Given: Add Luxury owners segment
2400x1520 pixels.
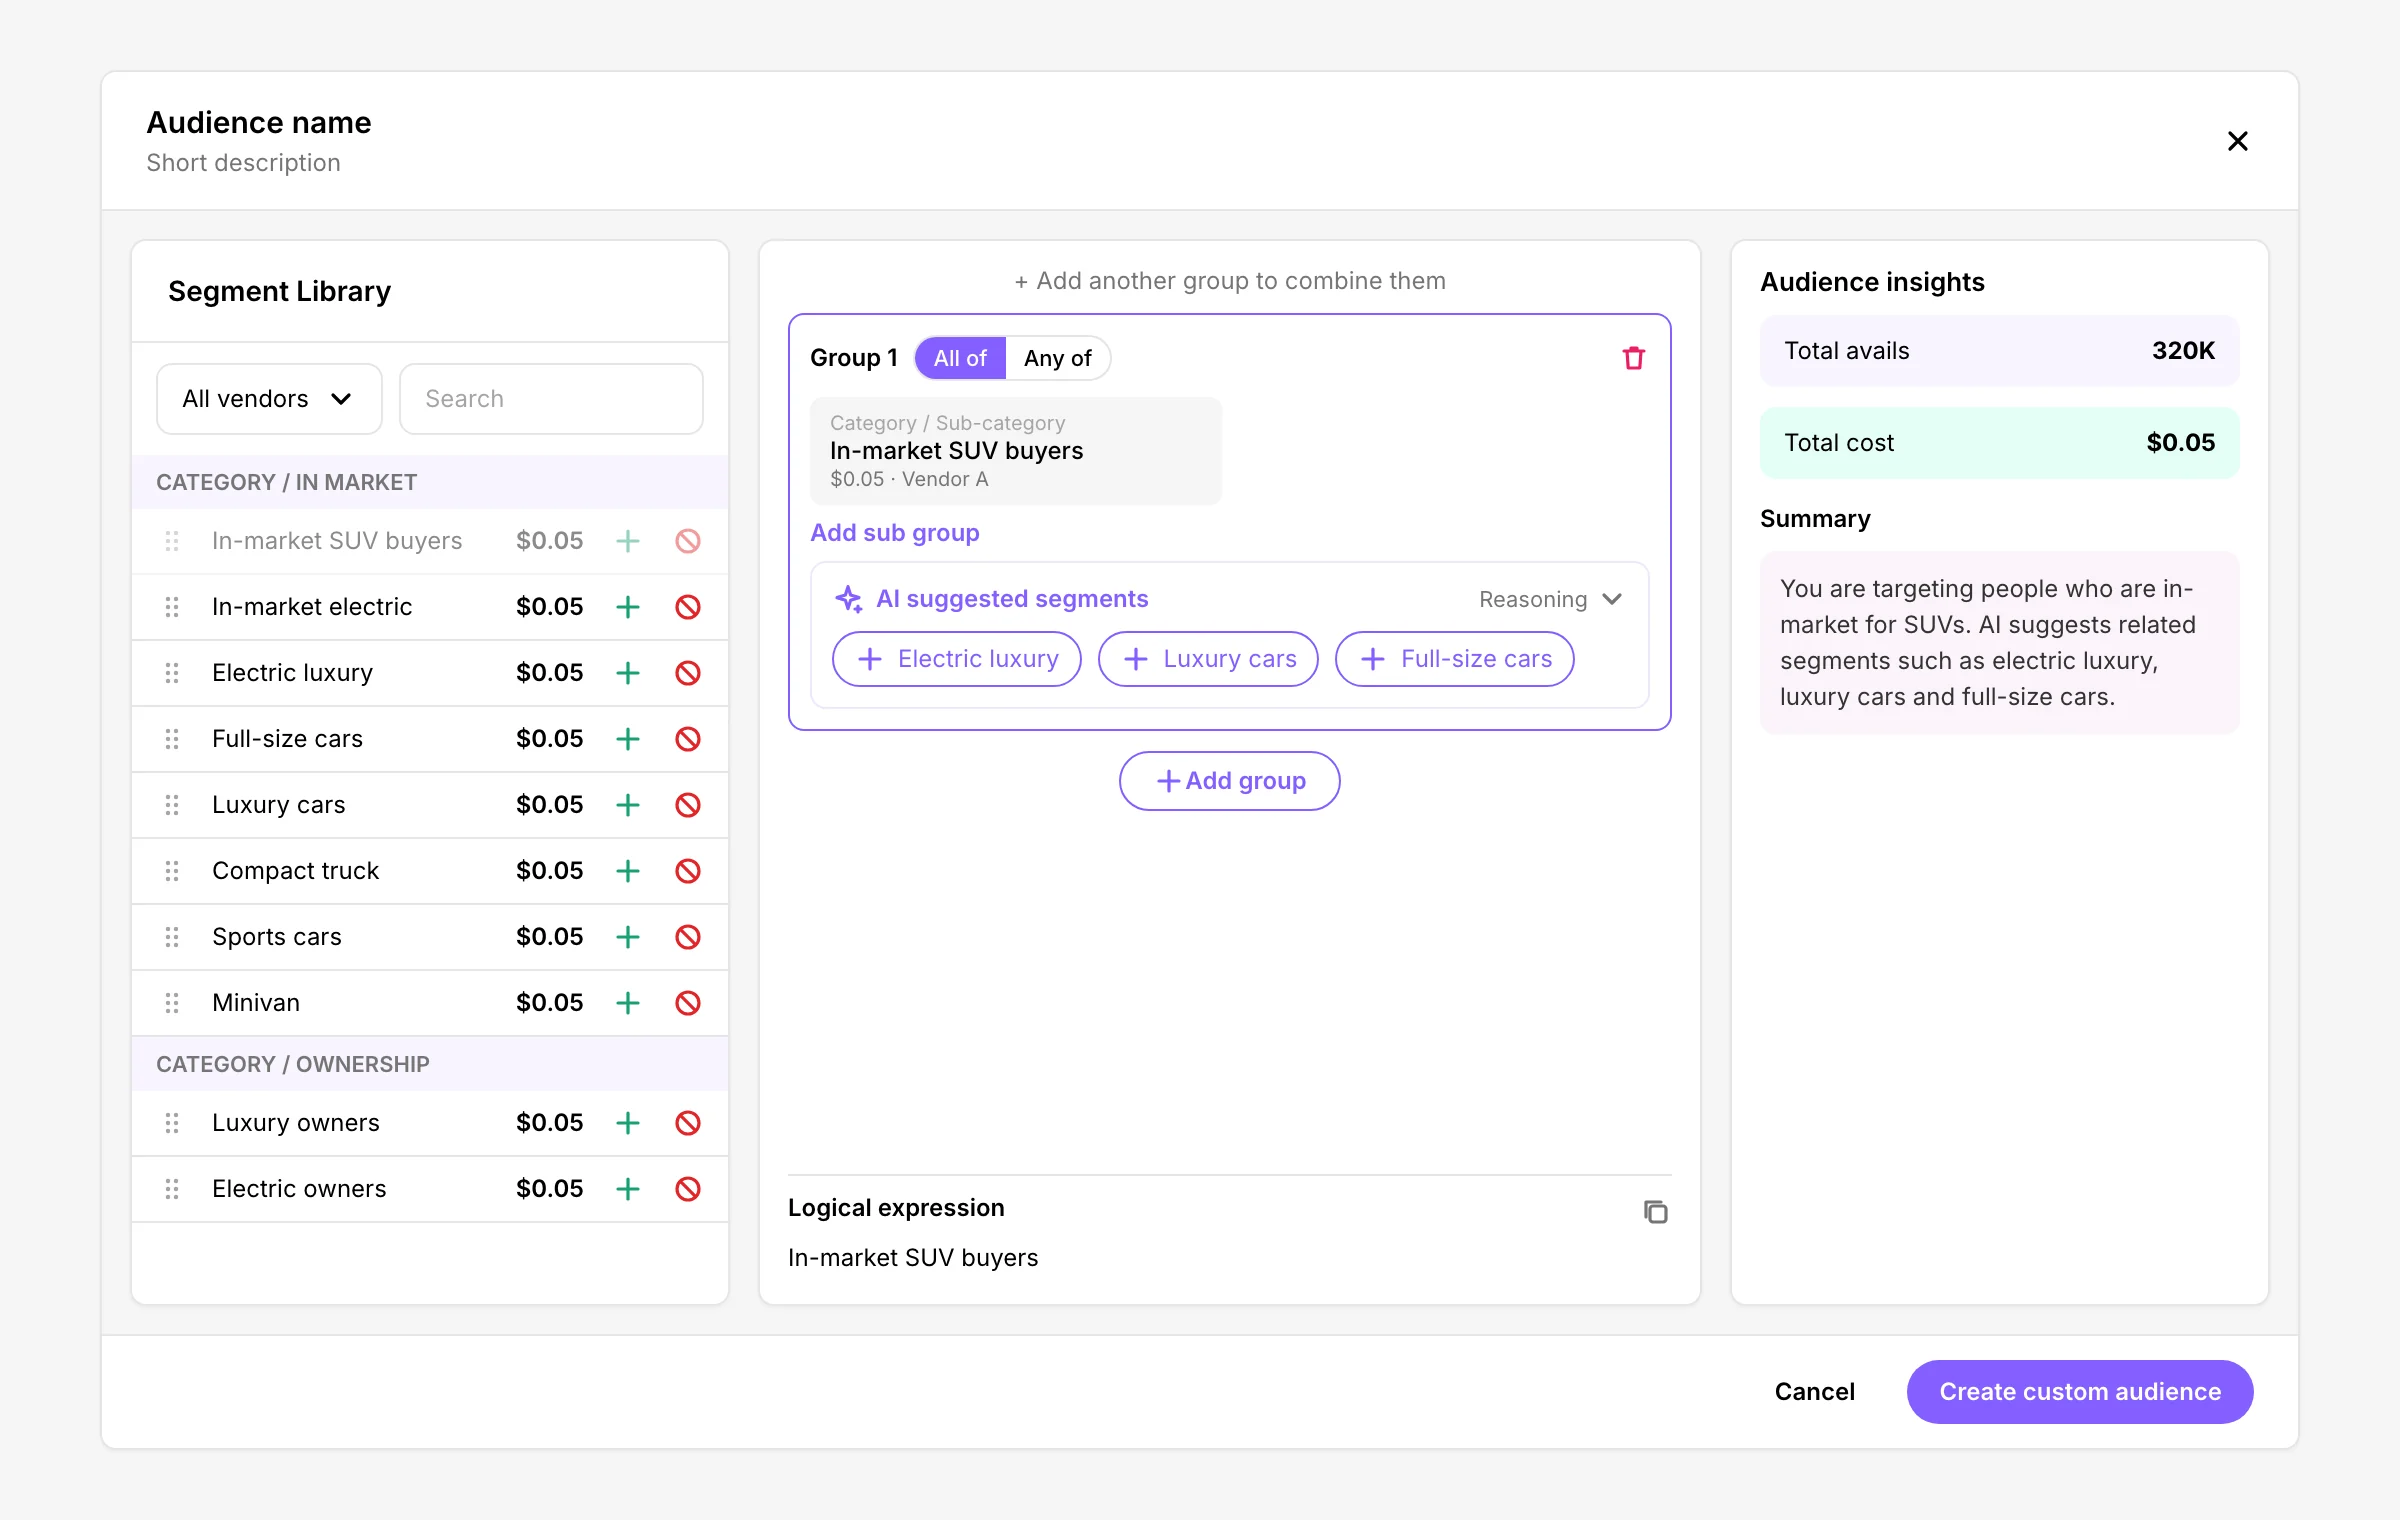Looking at the screenshot, I should click(628, 1123).
